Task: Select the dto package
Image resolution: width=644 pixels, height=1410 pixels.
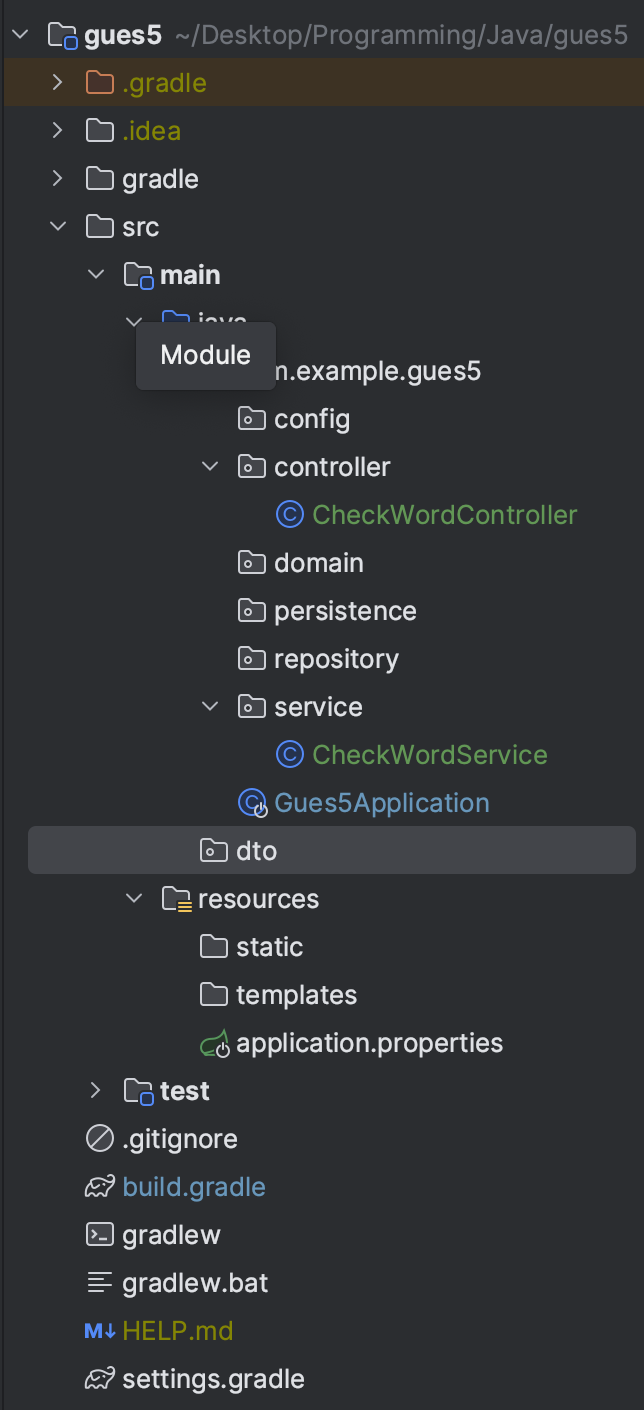Action: pos(255,851)
